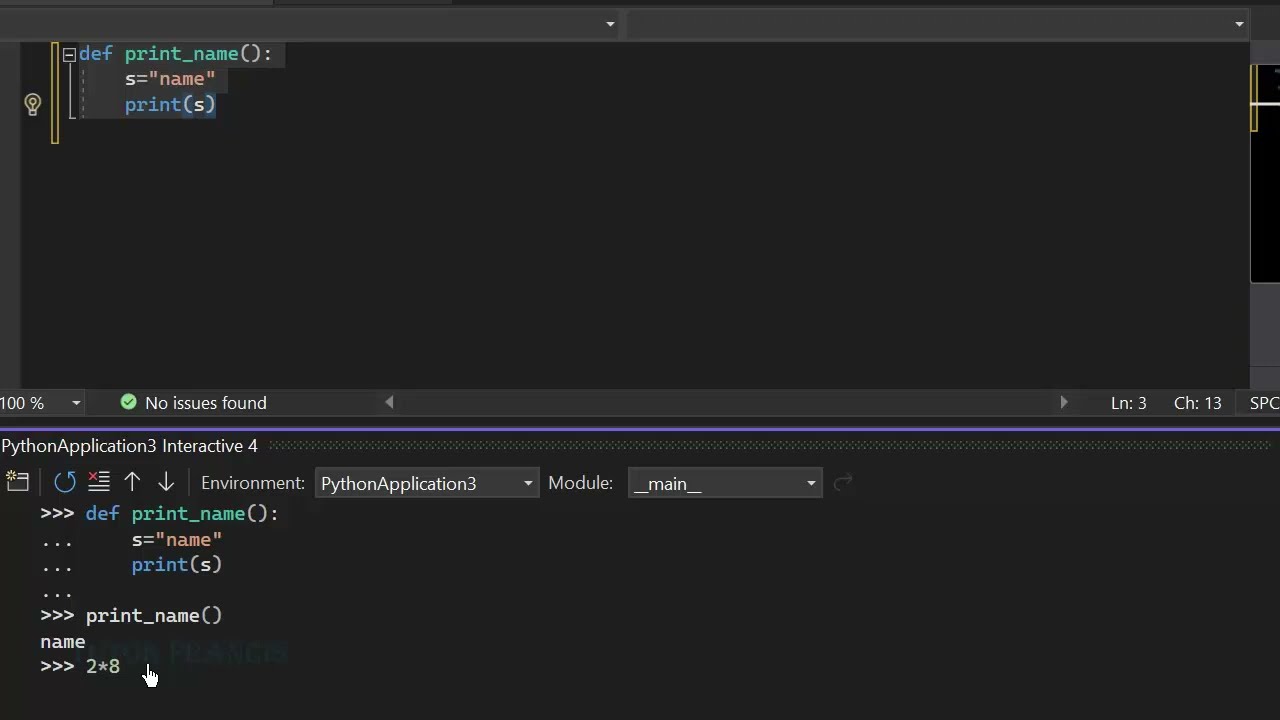Open the 100 % zoom level dropdown

point(76,403)
